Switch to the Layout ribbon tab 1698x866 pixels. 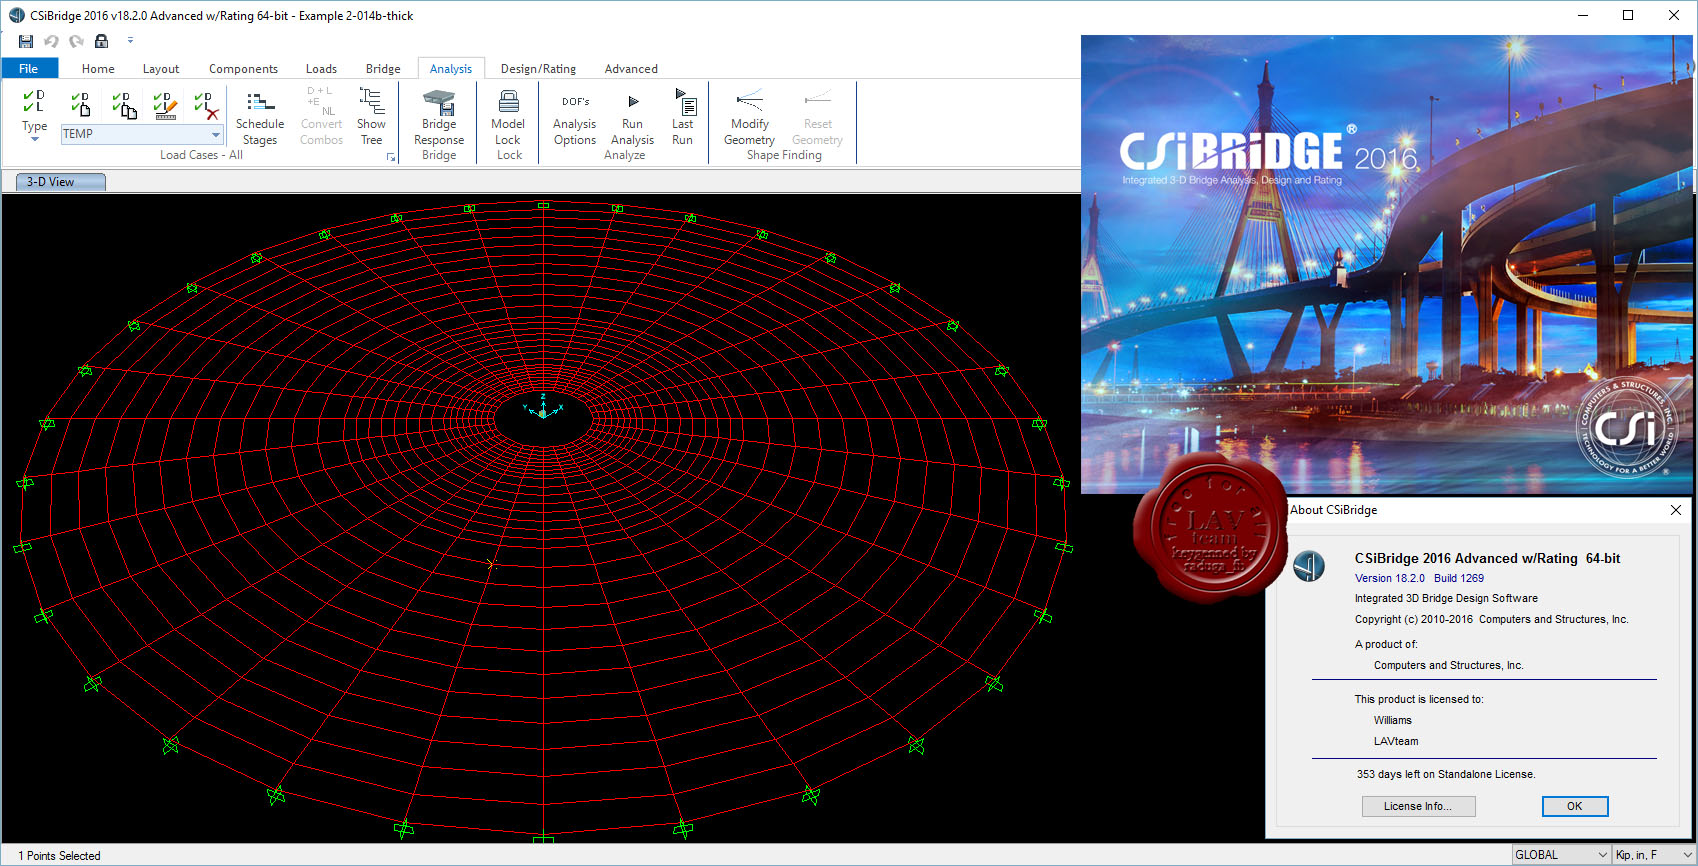161,69
